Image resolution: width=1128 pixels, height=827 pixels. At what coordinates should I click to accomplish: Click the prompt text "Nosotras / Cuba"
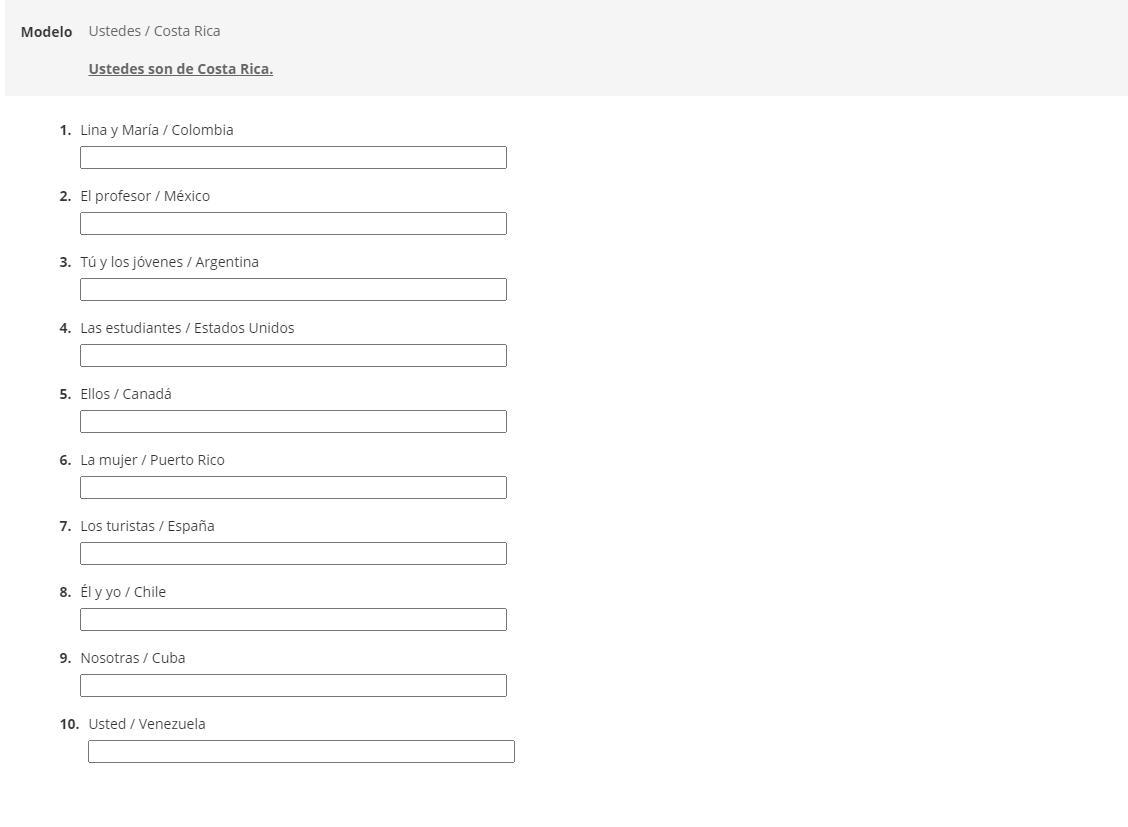pyautogui.click(x=133, y=658)
